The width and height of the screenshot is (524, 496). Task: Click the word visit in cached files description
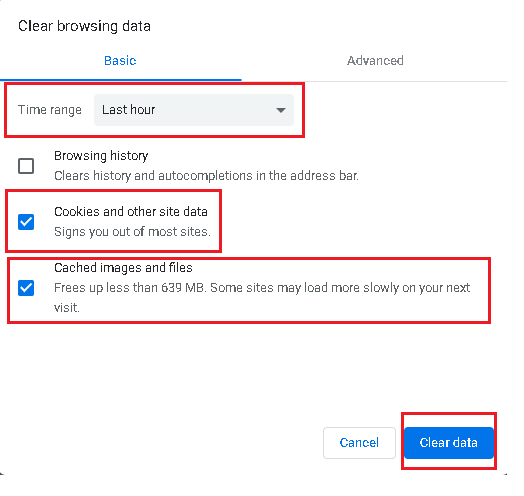point(67,308)
